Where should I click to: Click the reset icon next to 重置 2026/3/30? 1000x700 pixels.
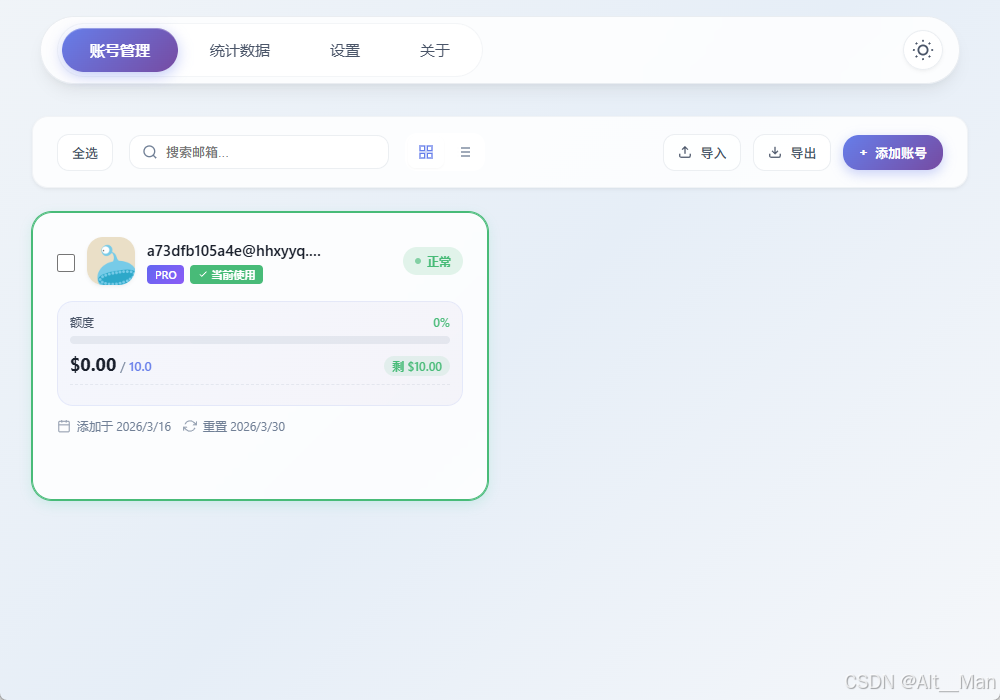point(189,426)
